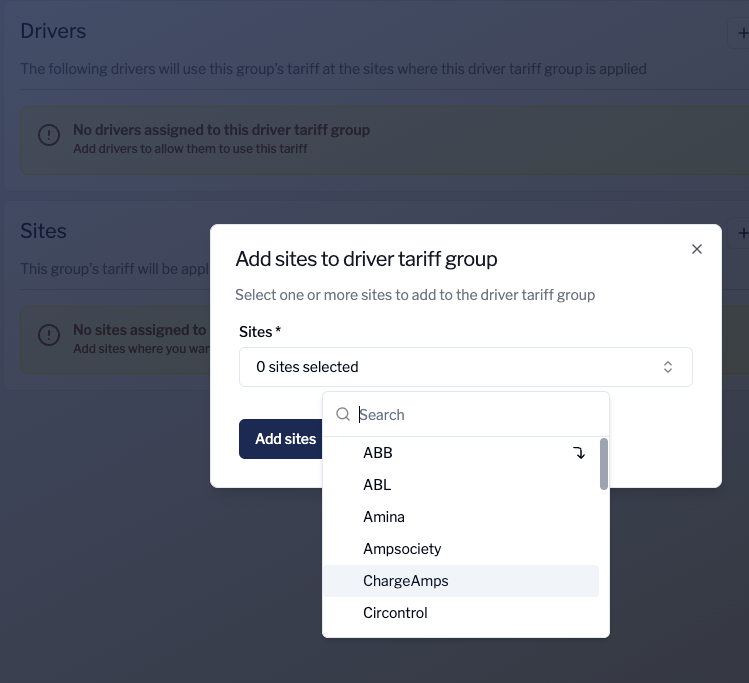Viewport: 749px width, 683px height.
Task: Click the up-down chevron in Sites field
Action: (668, 367)
